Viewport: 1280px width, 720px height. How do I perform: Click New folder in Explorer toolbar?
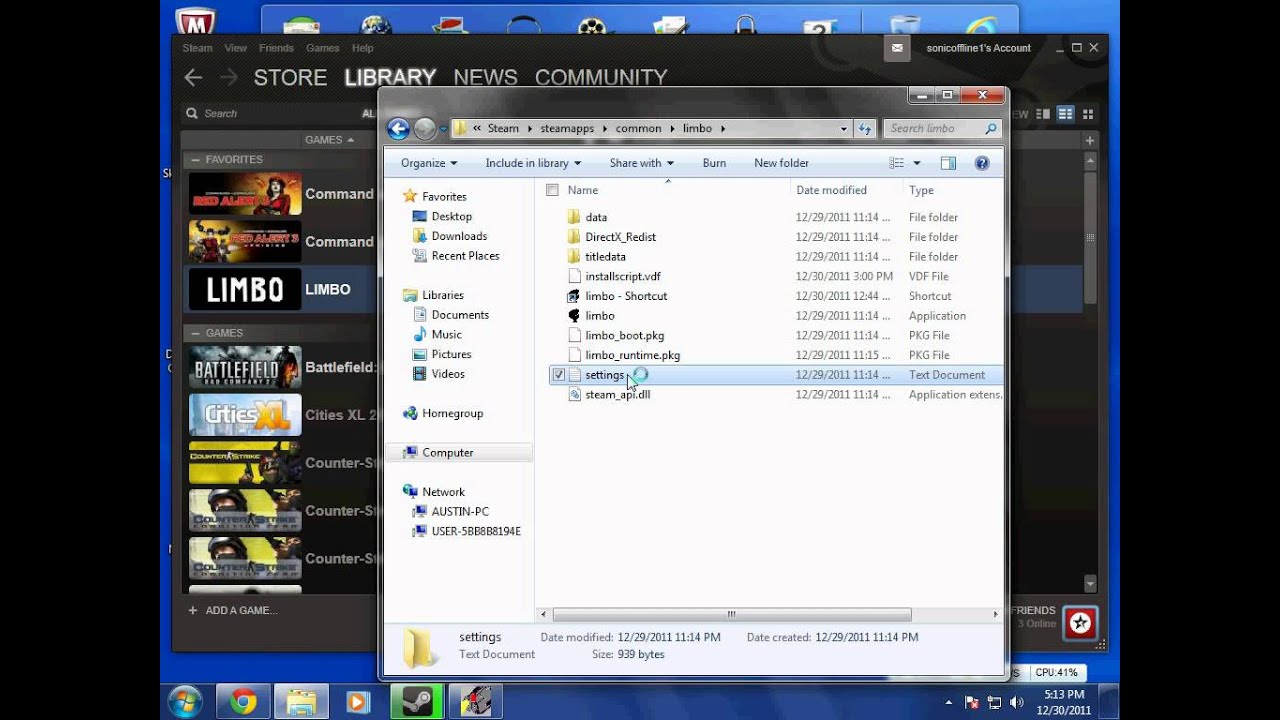point(781,163)
